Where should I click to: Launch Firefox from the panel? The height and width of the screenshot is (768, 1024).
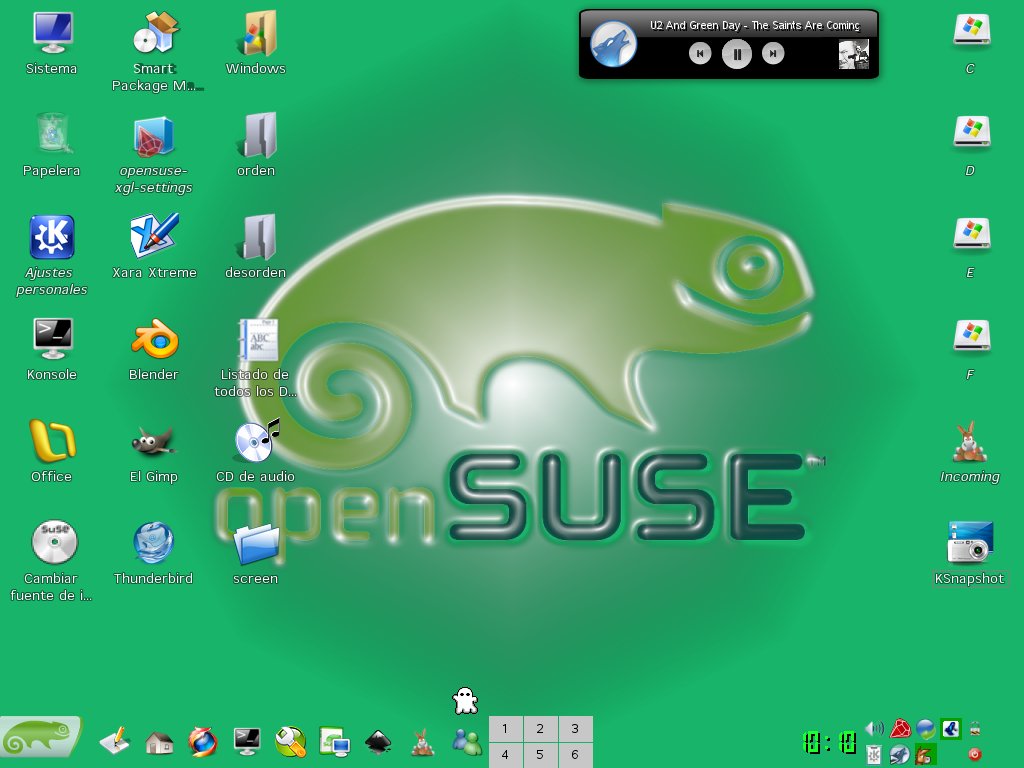tap(202, 743)
